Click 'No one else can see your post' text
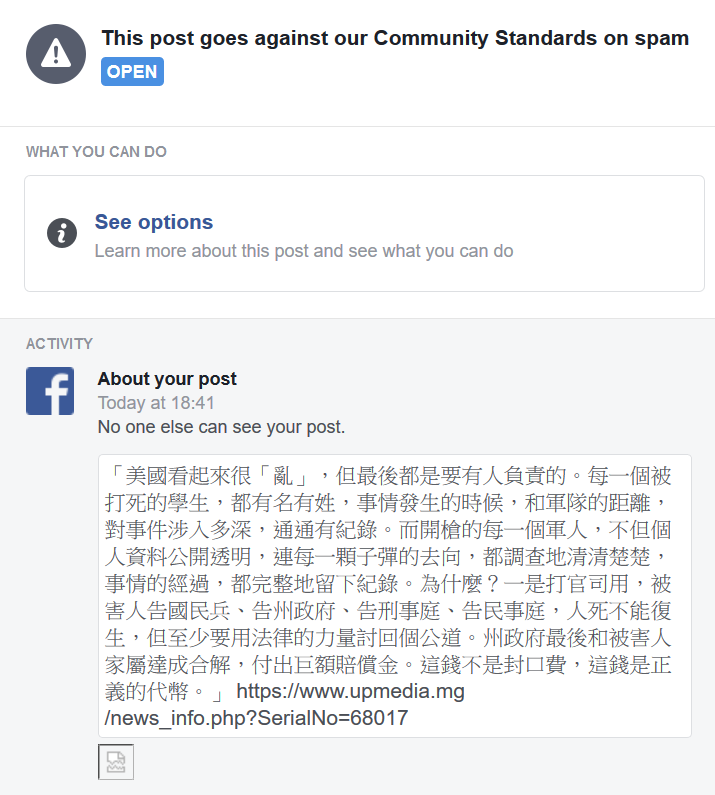The height and width of the screenshot is (795, 715). coord(221,427)
